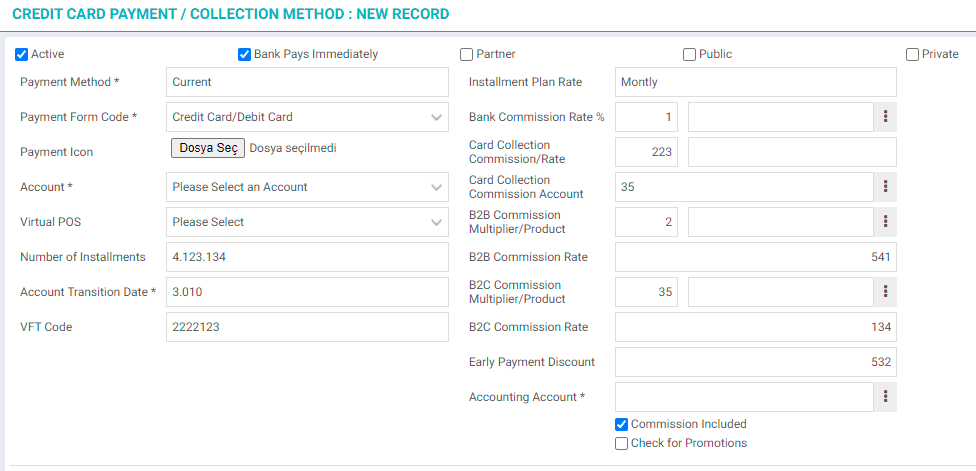Open B2C Commission Multiplier/Product three-dot menu
This screenshot has height=471, width=976.
pyautogui.click(x=885, y=292)
